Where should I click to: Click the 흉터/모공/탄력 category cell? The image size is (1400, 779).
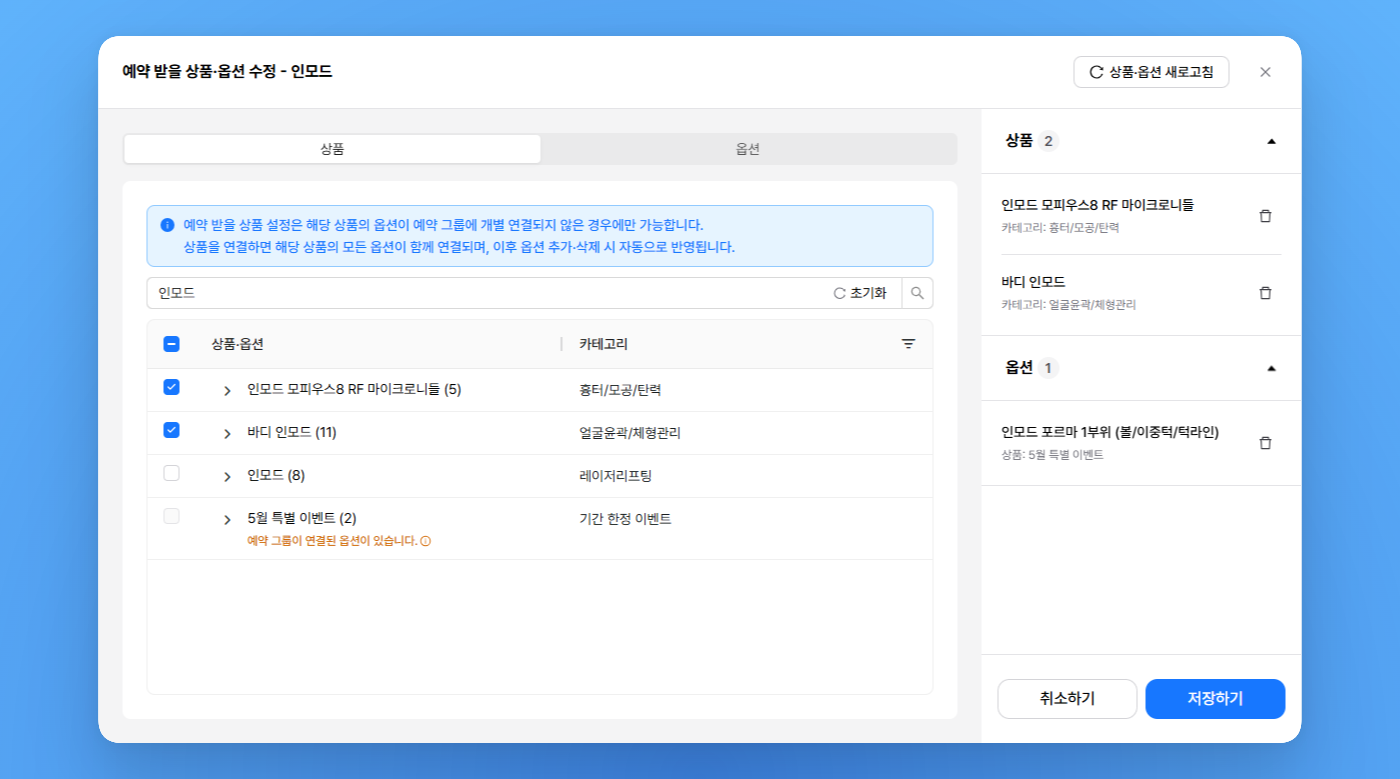tap(620, 390)
